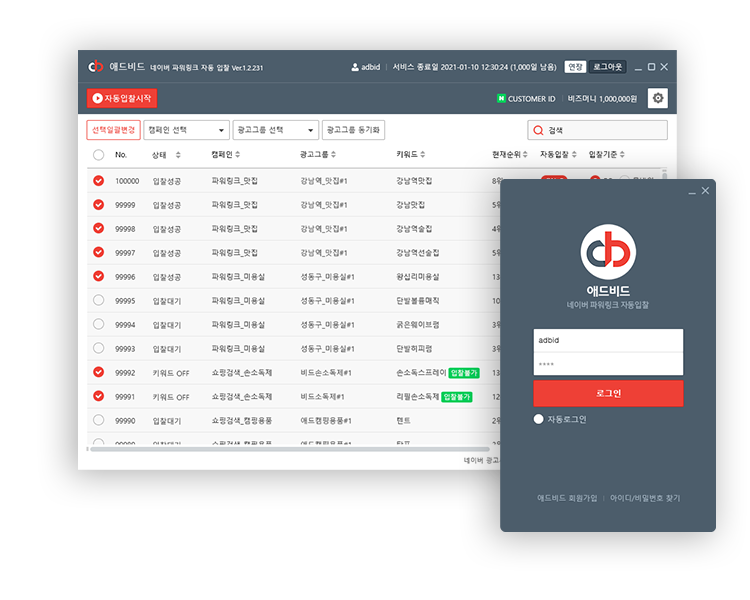The width and height of the screenshot is (750, 600).
Task: Click the 연장 extend button
Action: click(x=575, y=67)
